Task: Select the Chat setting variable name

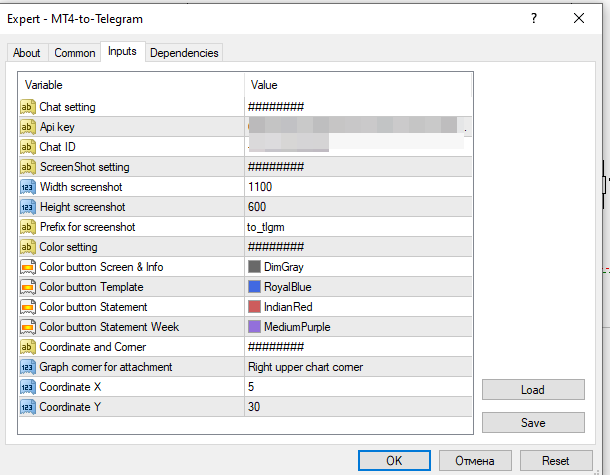Action: 67,107
